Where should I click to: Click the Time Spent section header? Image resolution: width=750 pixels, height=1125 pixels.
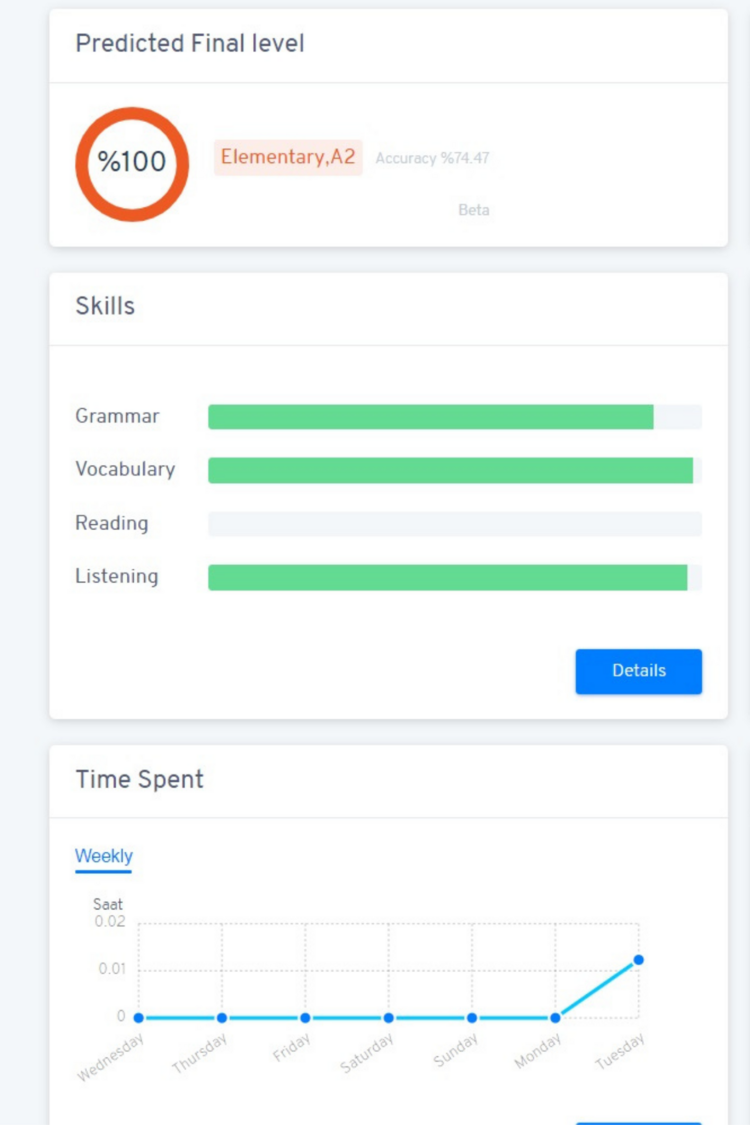(x=141, y=780)
